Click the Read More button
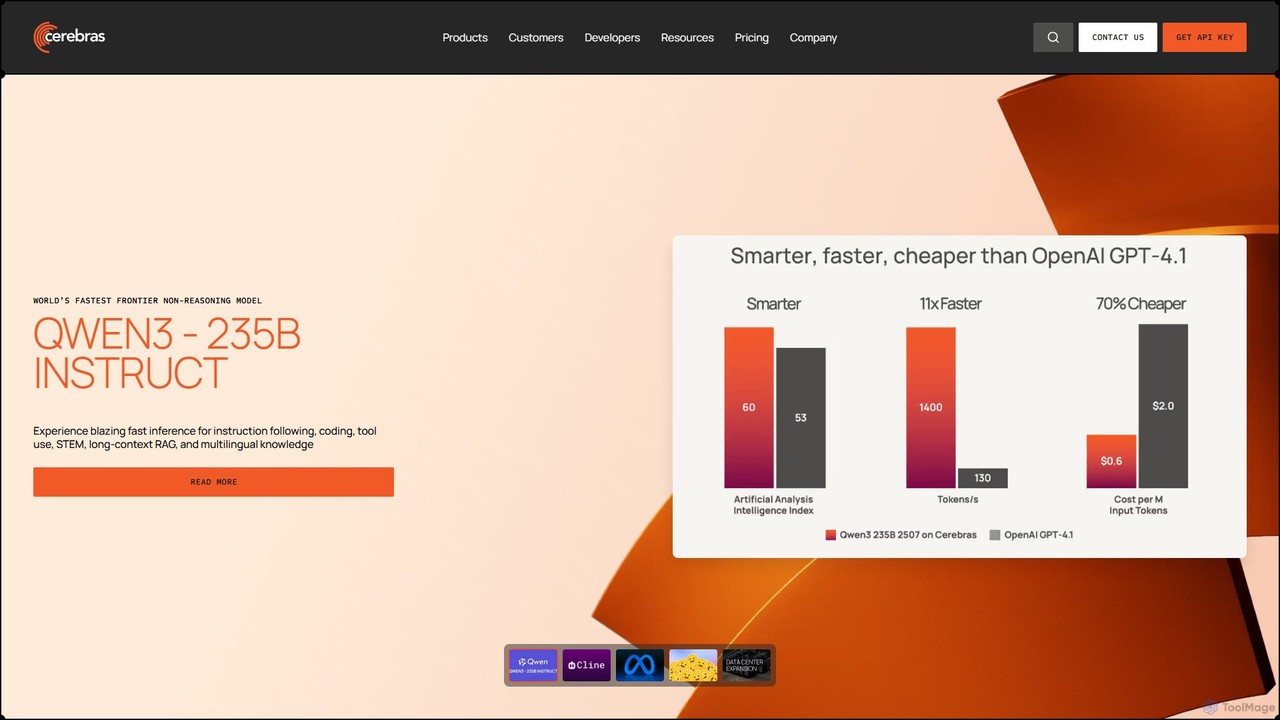 coord(213,482)
